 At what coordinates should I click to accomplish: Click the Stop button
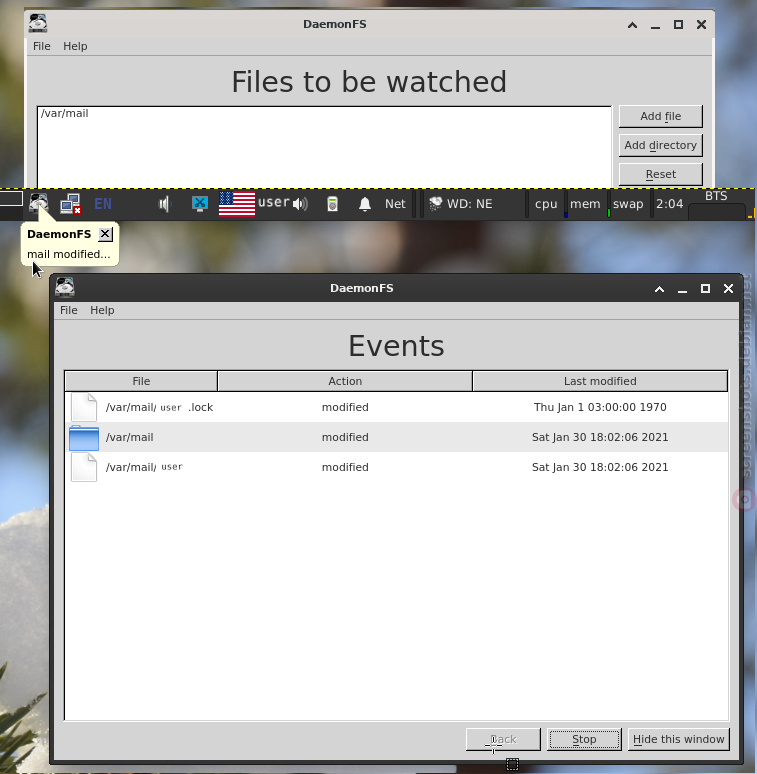pos(584,739)
